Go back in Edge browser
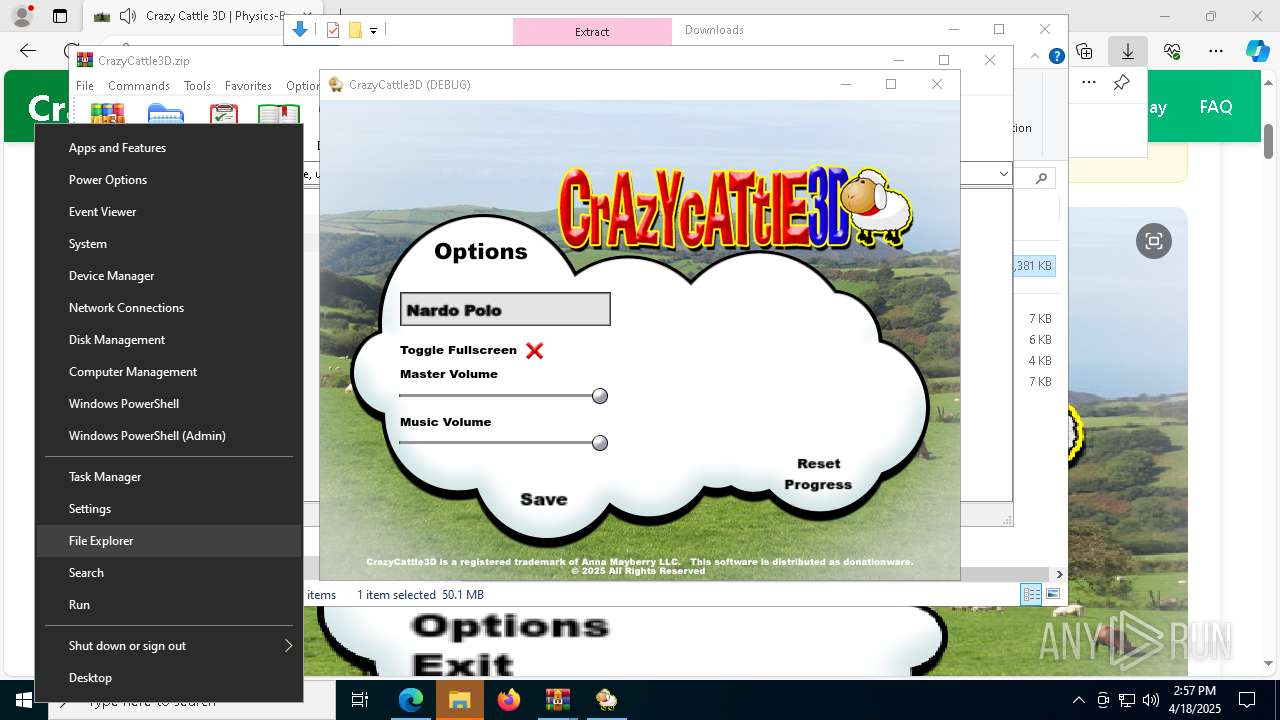The image size is (1280, 720). pos(28,51)
